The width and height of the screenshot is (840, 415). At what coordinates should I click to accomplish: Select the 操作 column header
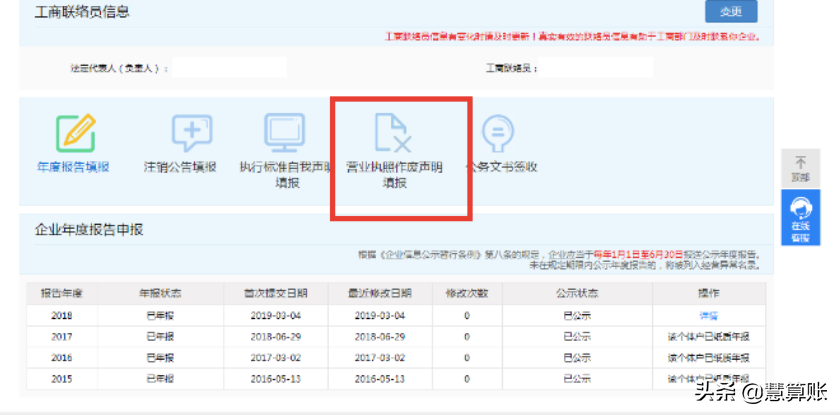pos(709,293)
